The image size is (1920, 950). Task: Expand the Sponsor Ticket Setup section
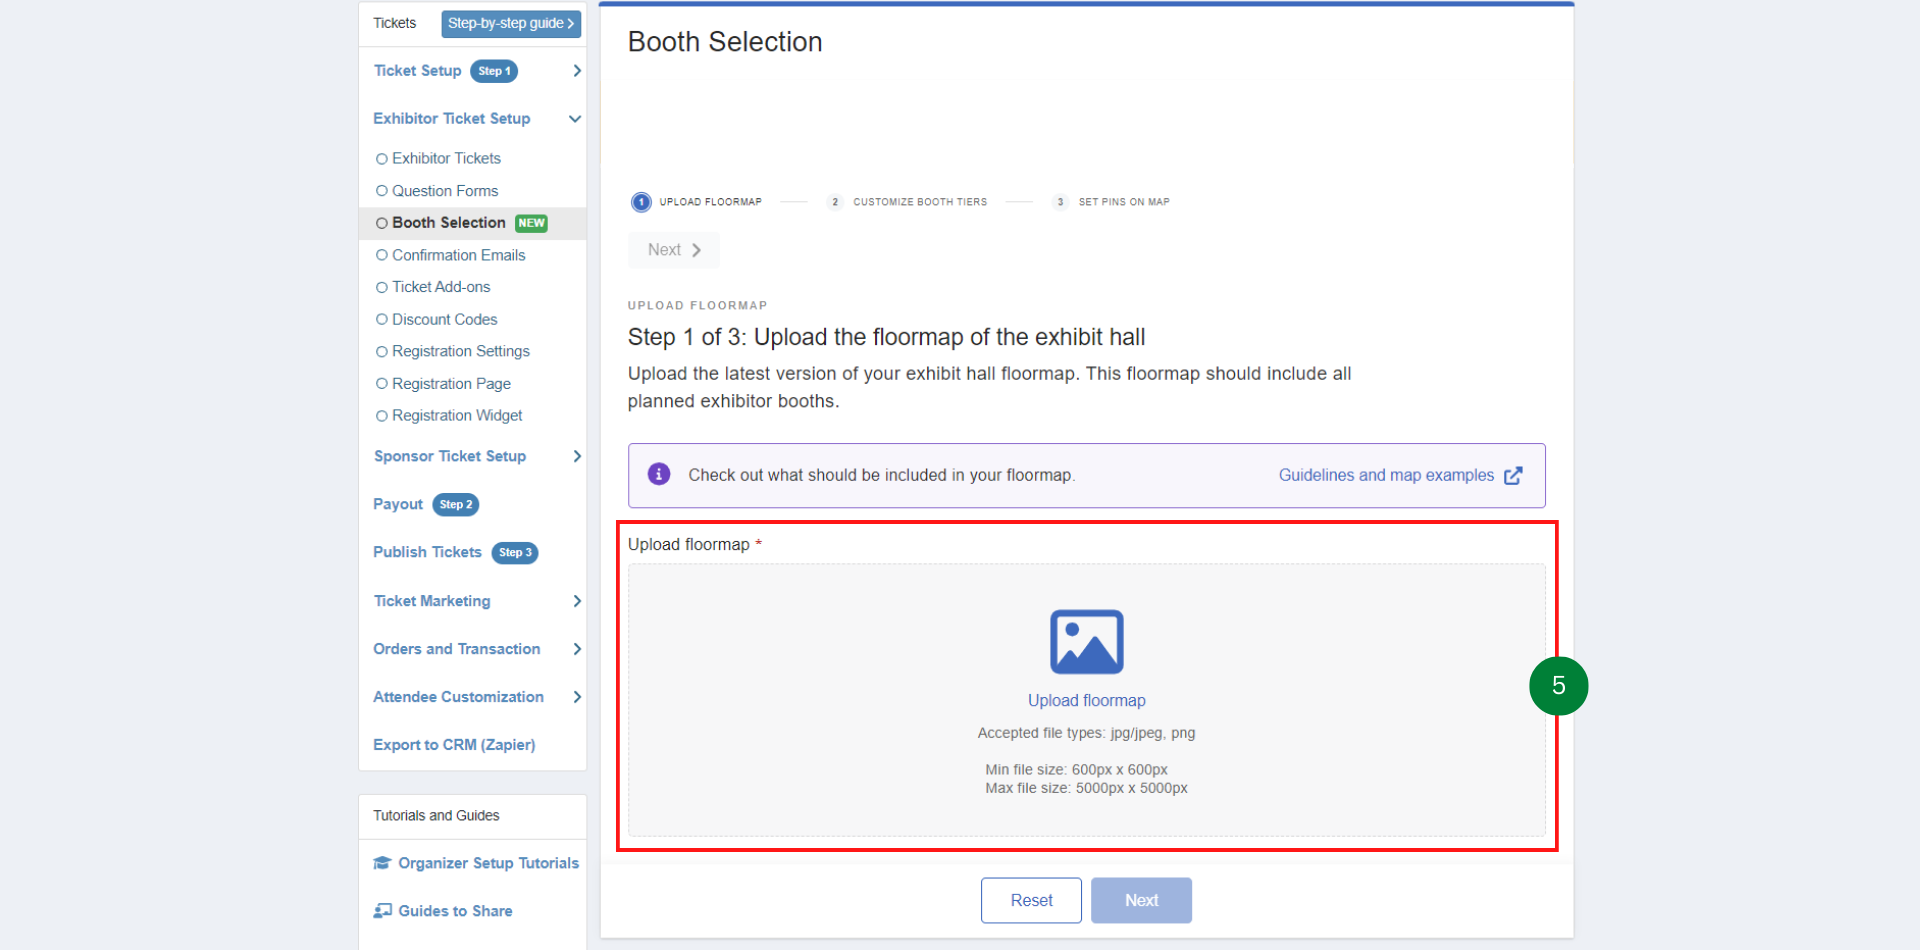pyautogui.click(x=577, y=457)
